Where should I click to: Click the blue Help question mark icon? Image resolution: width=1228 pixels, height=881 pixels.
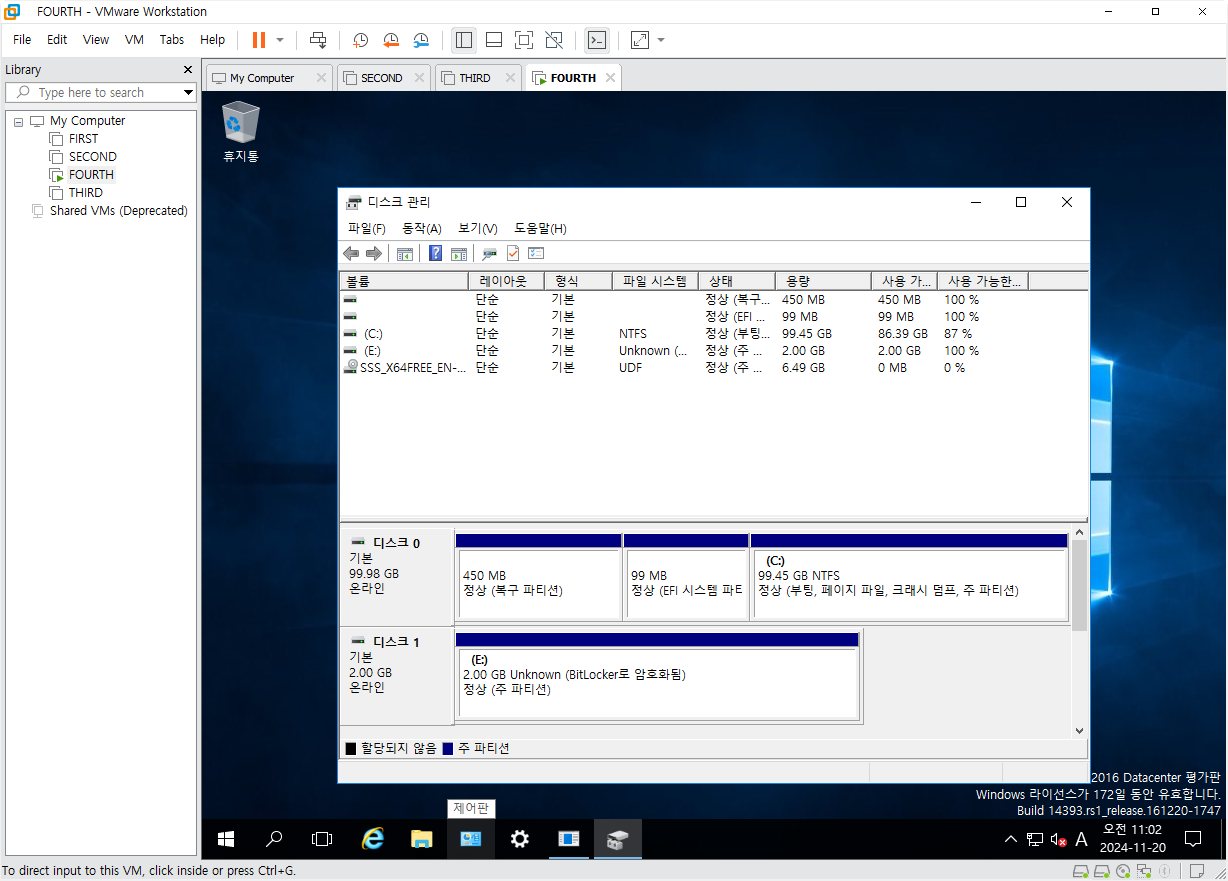coord(436,254)
